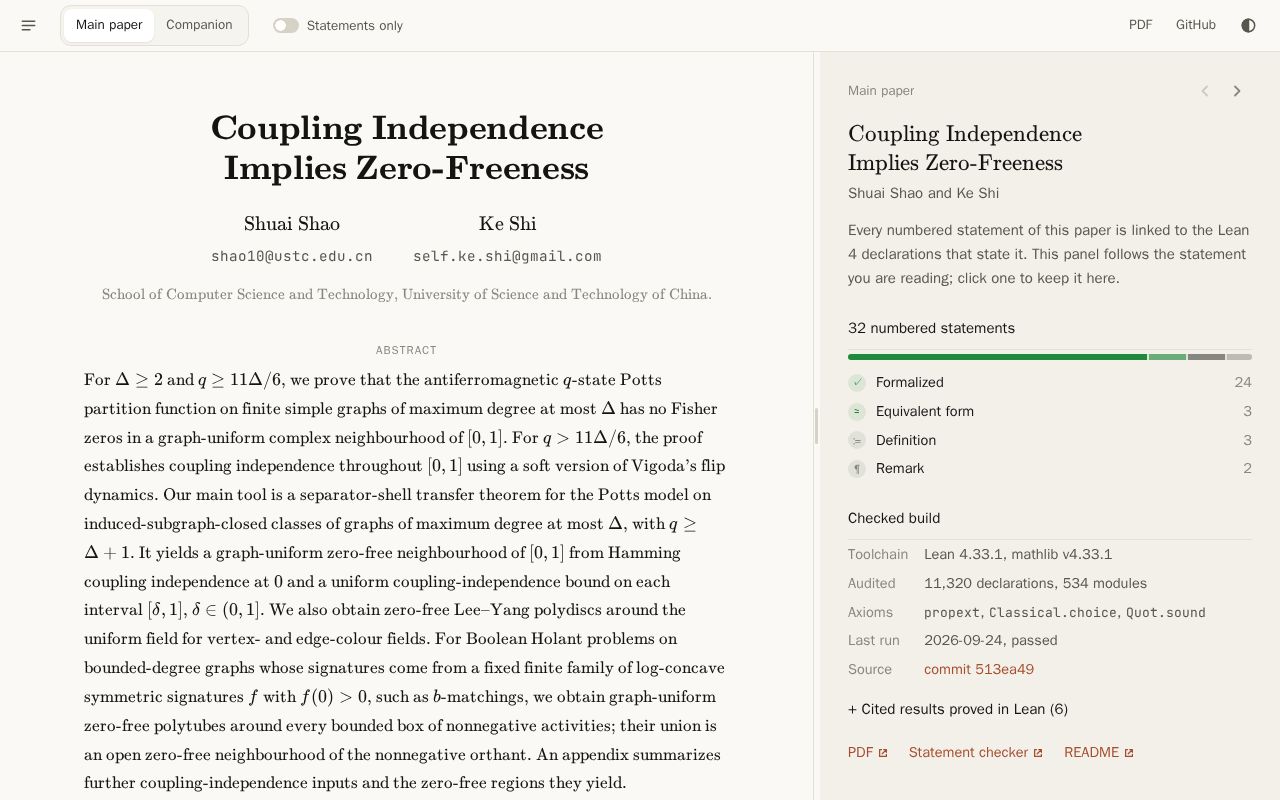
Task: Click the 32 numbered statements heading
Action: click(931, 328)
